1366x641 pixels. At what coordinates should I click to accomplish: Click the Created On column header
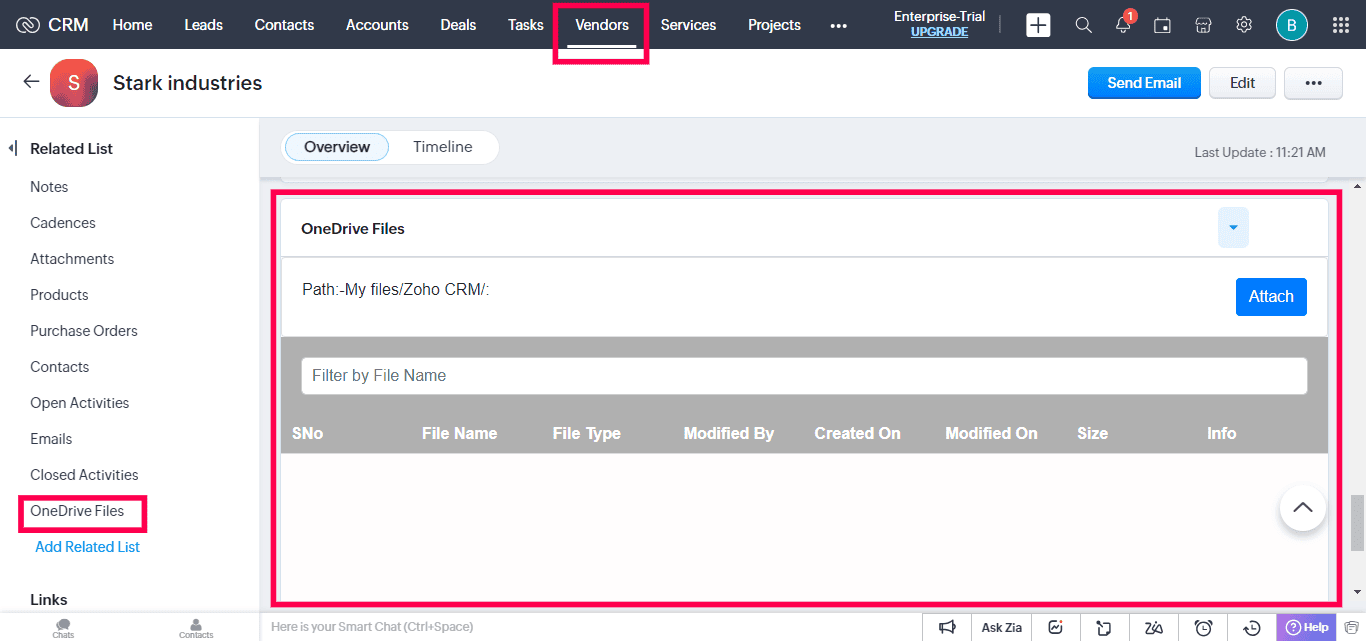pyautogui.click(x=857, y=434)
